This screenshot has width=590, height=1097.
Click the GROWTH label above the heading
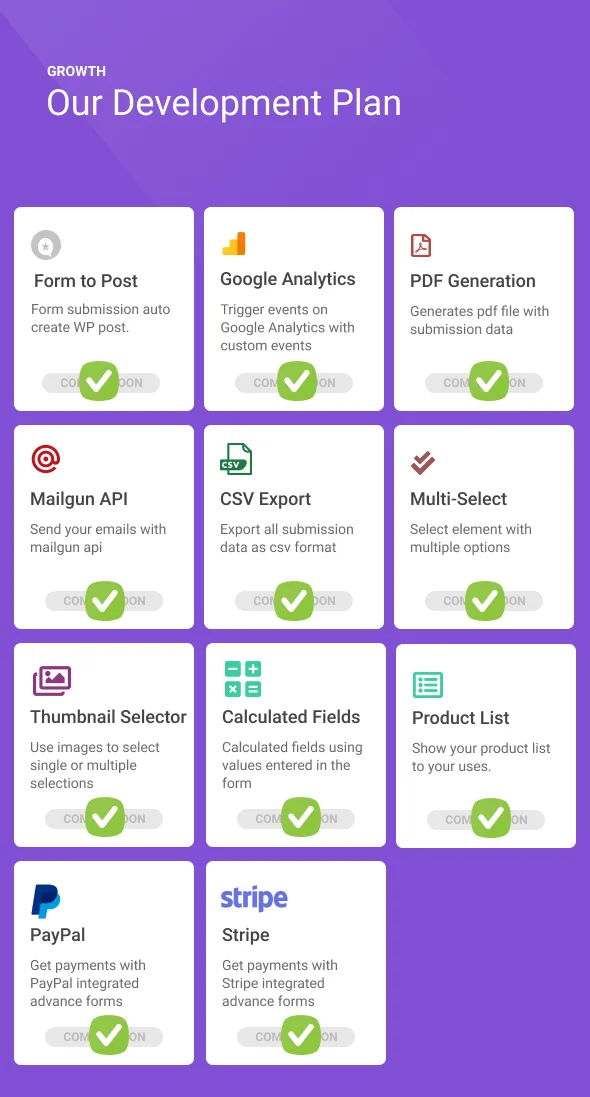pos(77,71)
